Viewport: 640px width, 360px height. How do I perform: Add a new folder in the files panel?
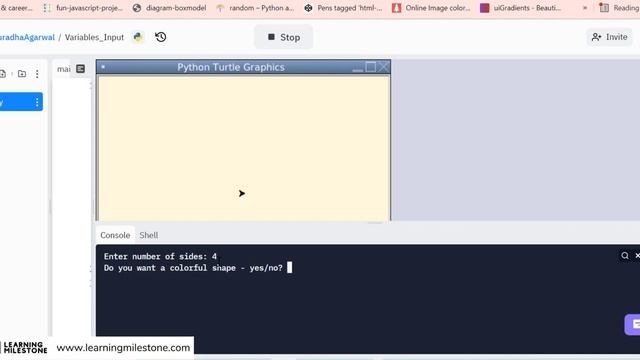click(22, 74)
